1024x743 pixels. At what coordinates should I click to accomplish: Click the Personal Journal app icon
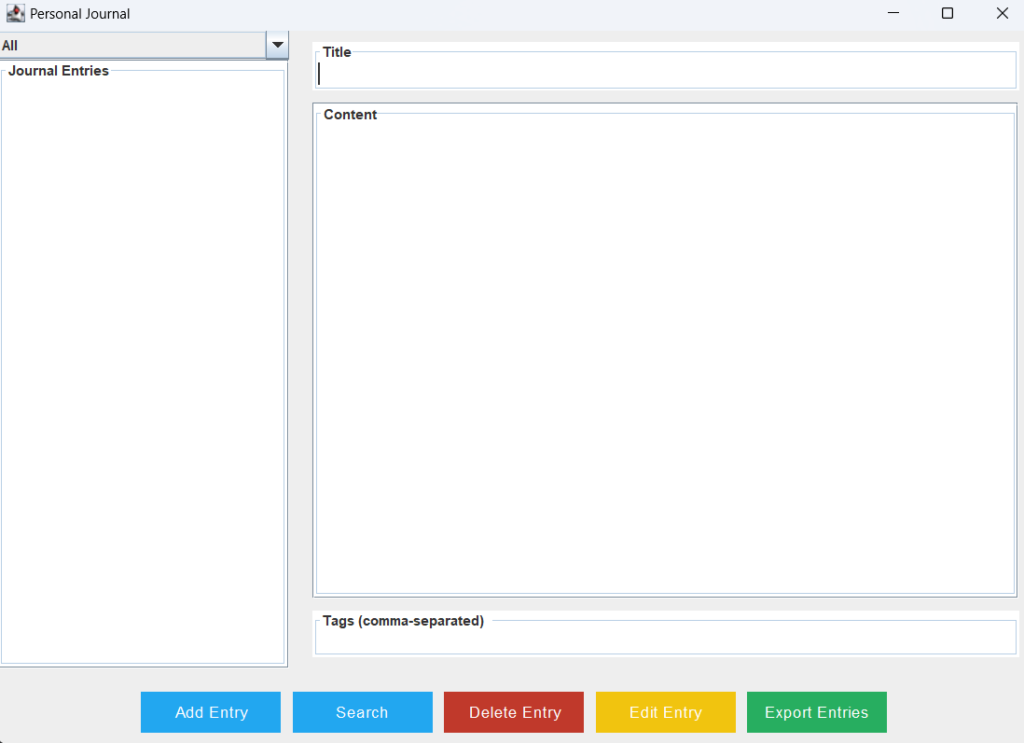point(15,13)
